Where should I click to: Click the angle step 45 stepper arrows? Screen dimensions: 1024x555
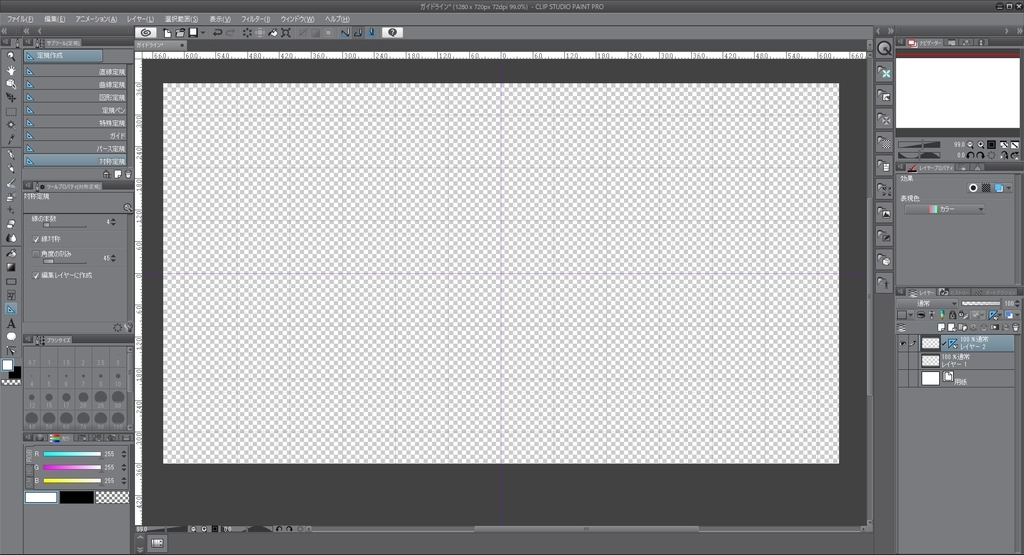point(113,258)
